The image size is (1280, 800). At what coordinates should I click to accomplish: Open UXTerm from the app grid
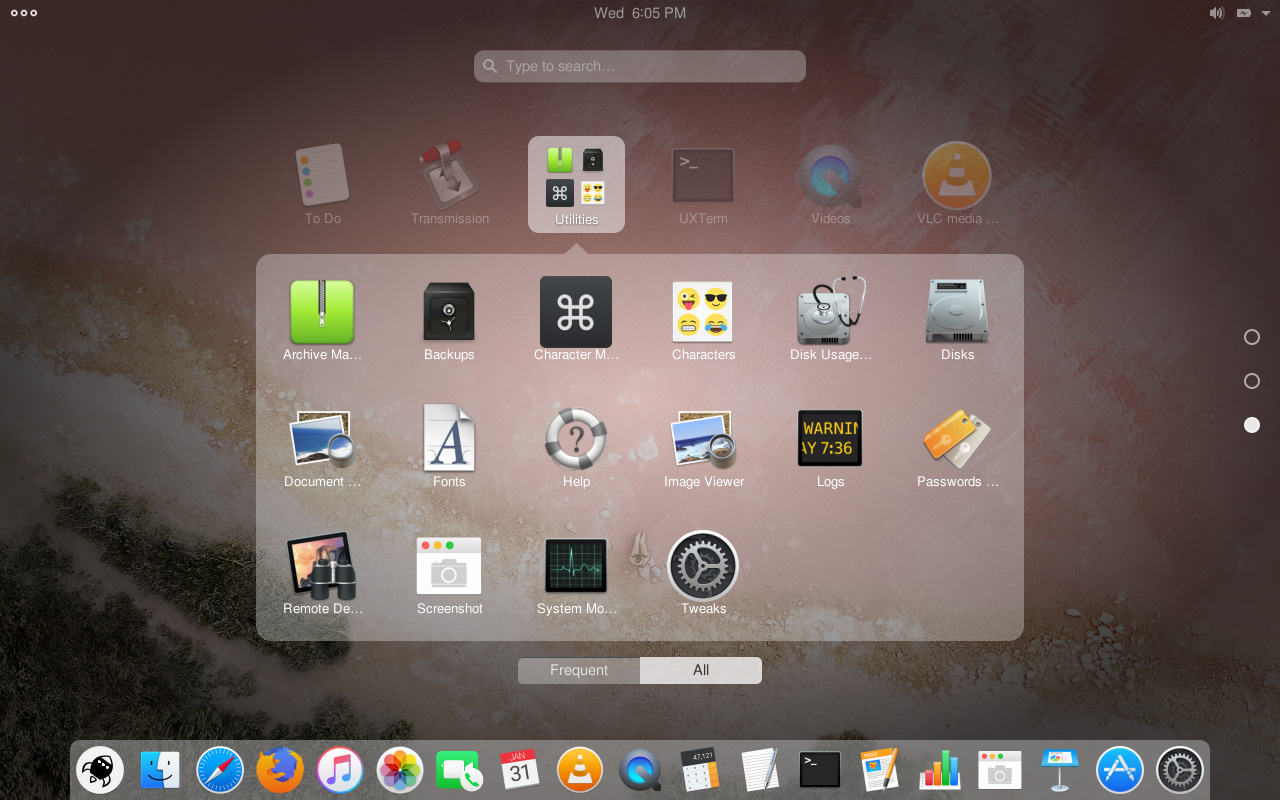[x=703, y=184]
